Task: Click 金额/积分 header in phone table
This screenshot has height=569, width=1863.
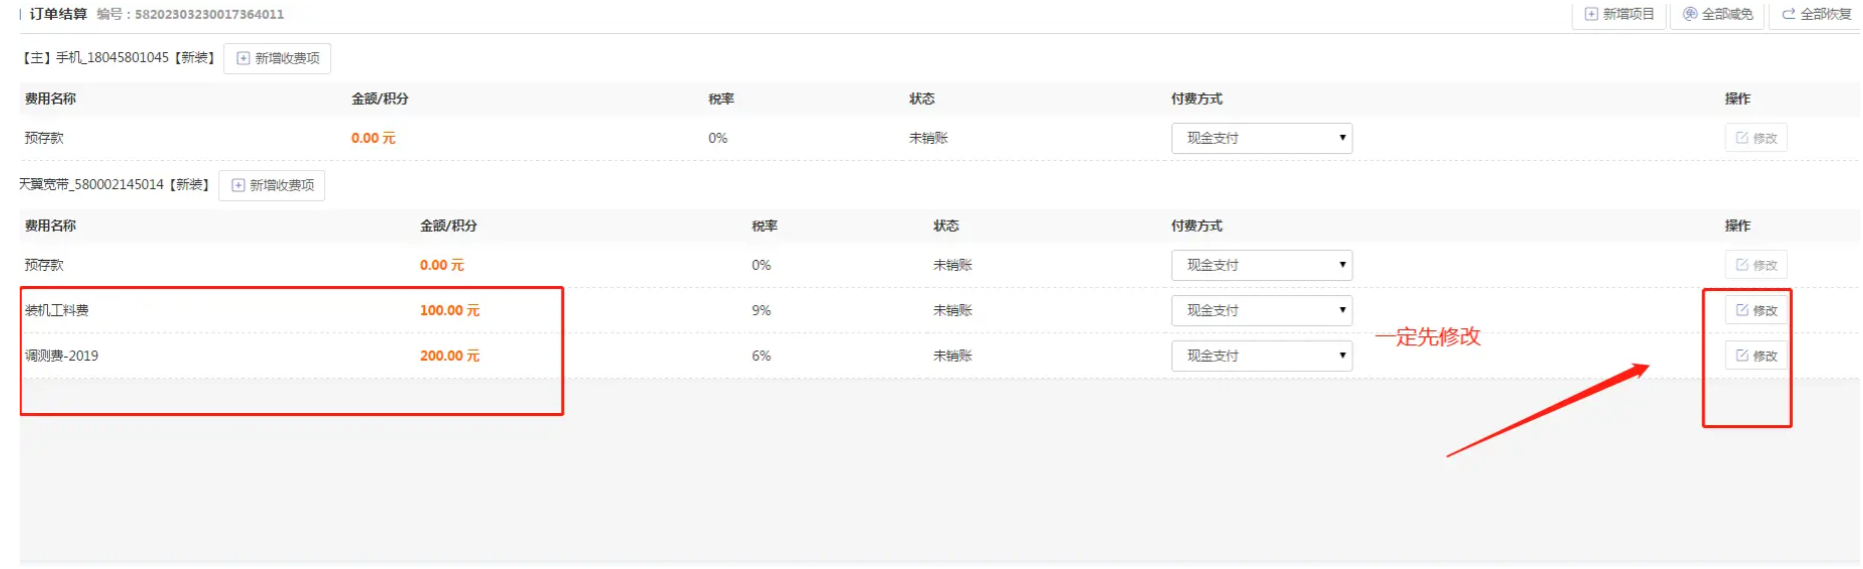Action: pos(380,99)
